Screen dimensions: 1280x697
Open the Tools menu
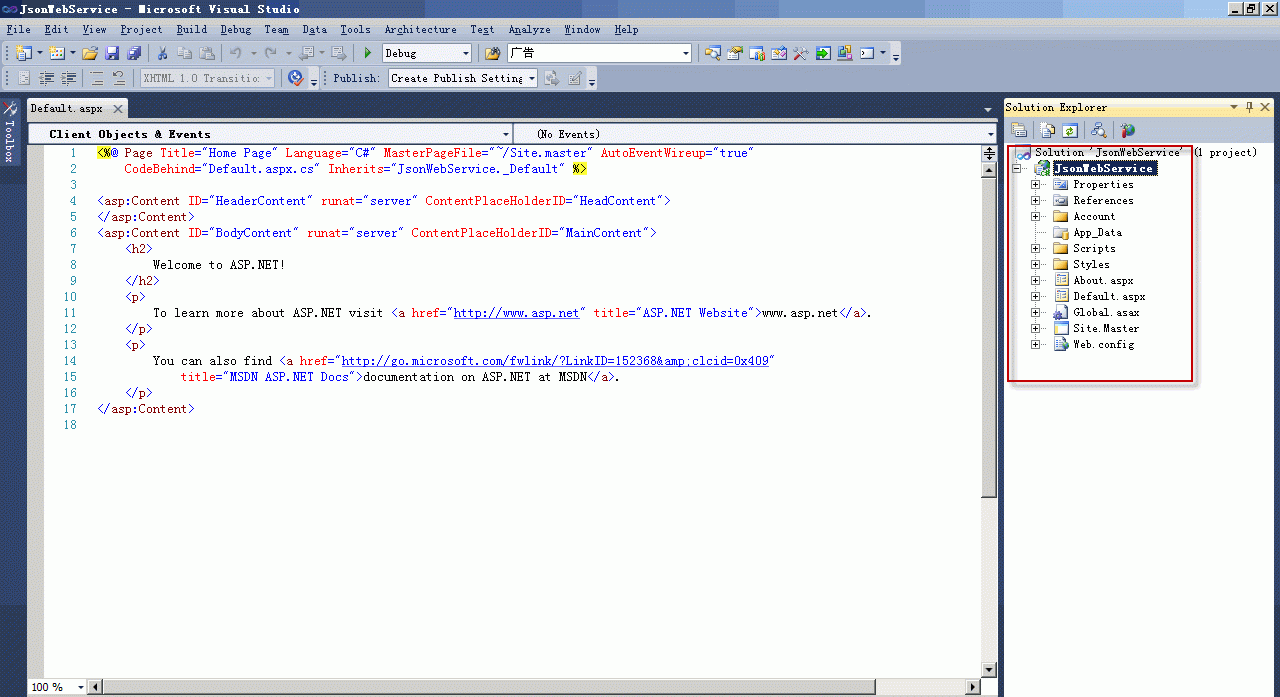(x=355, y=29)
